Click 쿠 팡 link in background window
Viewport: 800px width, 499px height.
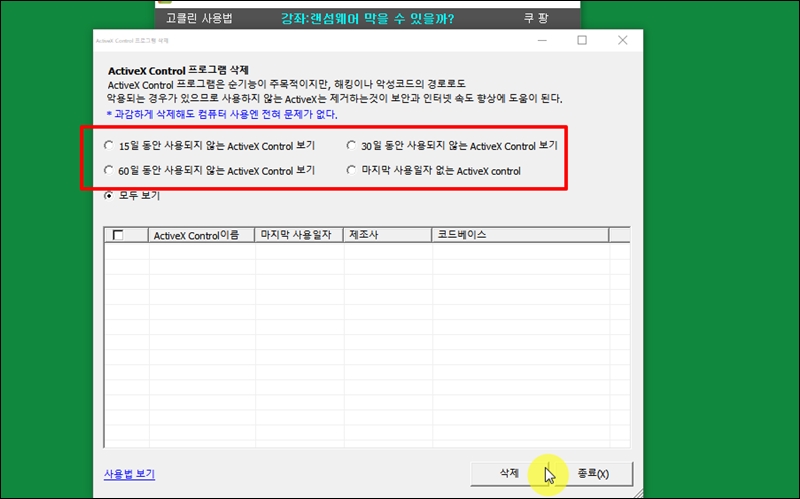(x=536, y=19)
